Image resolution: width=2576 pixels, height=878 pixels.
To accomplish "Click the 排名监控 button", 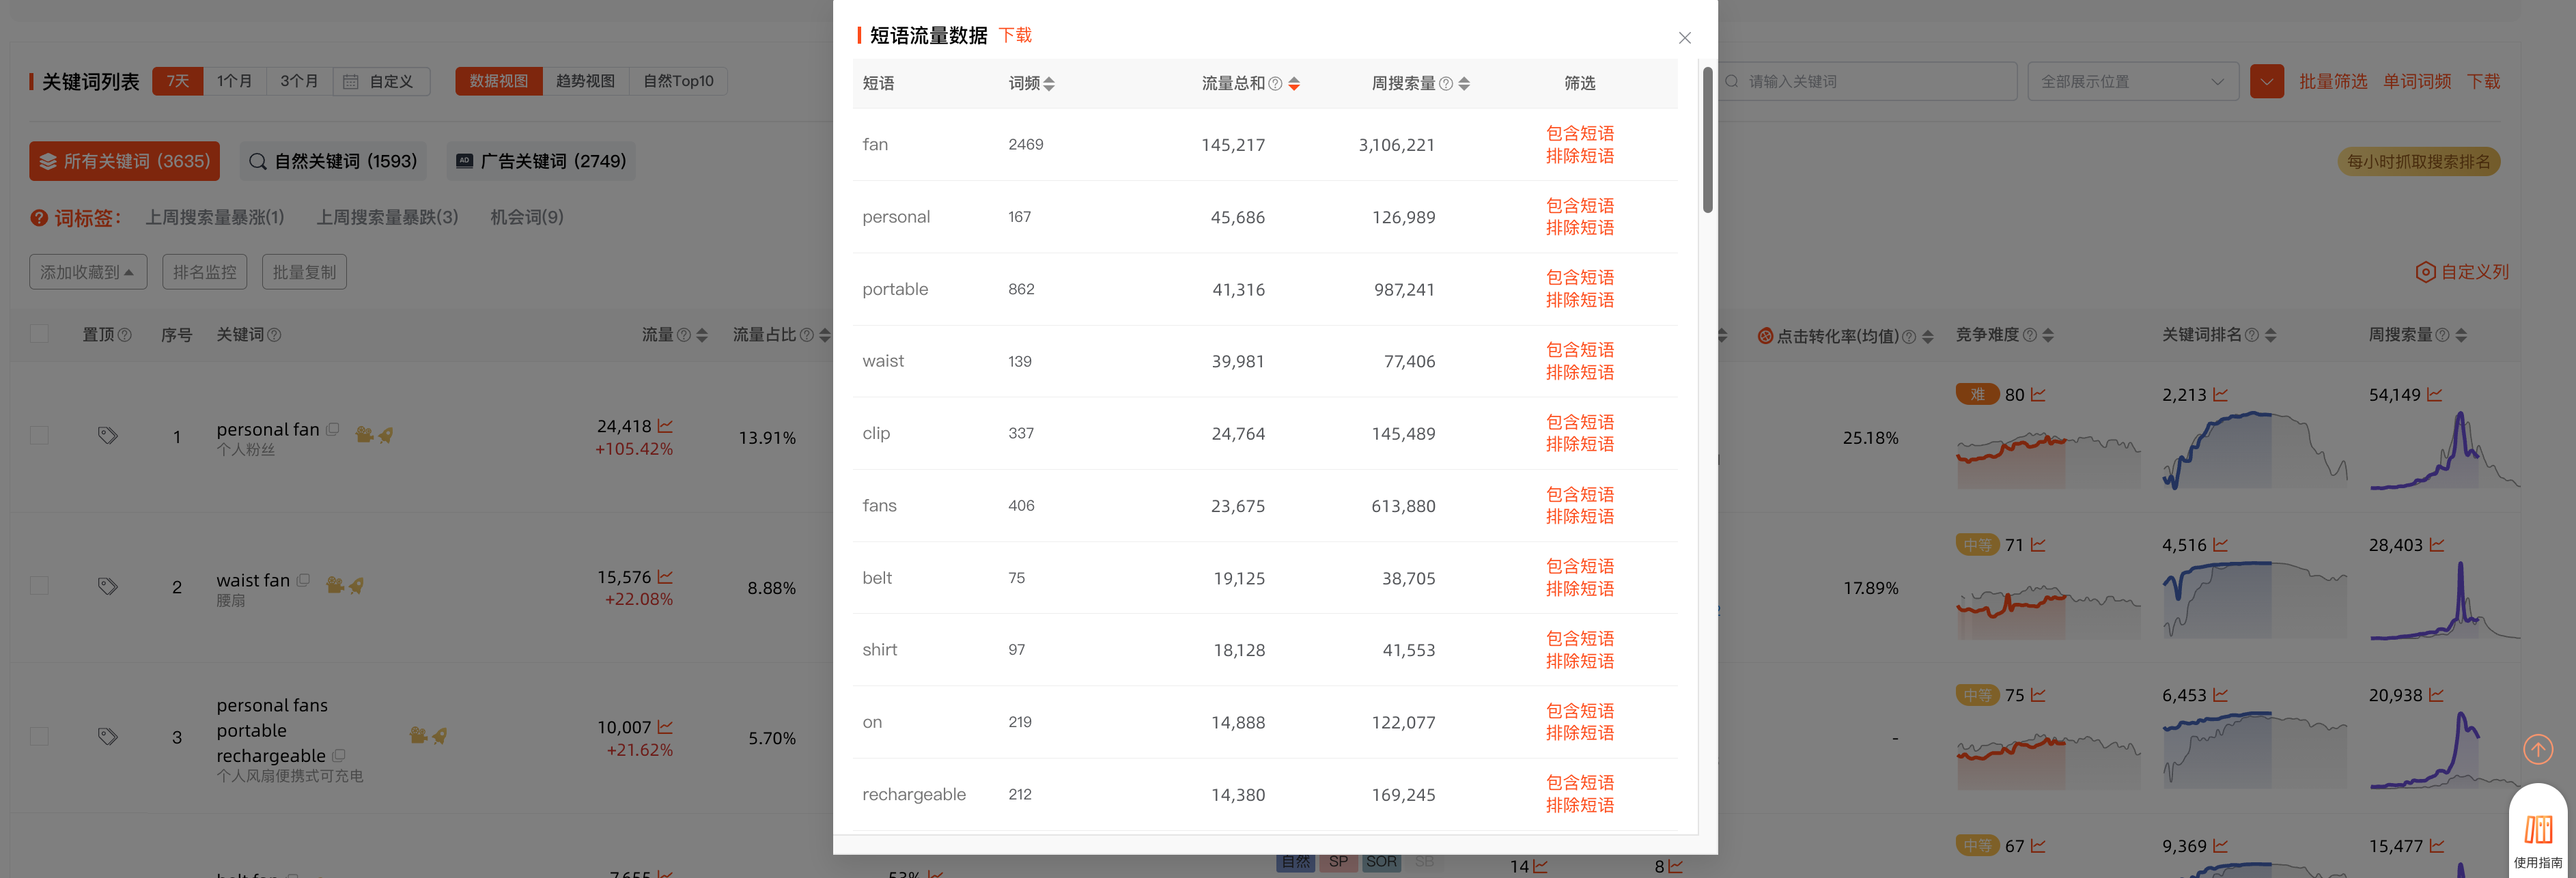I will pyautogui.click(x=204, y=272).
